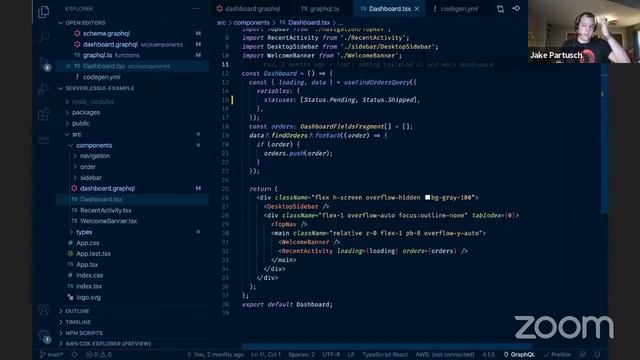This screenshot has width=640, height=360.
Task: Open RecentActivity.tsx file
Action: click(105, 211)
